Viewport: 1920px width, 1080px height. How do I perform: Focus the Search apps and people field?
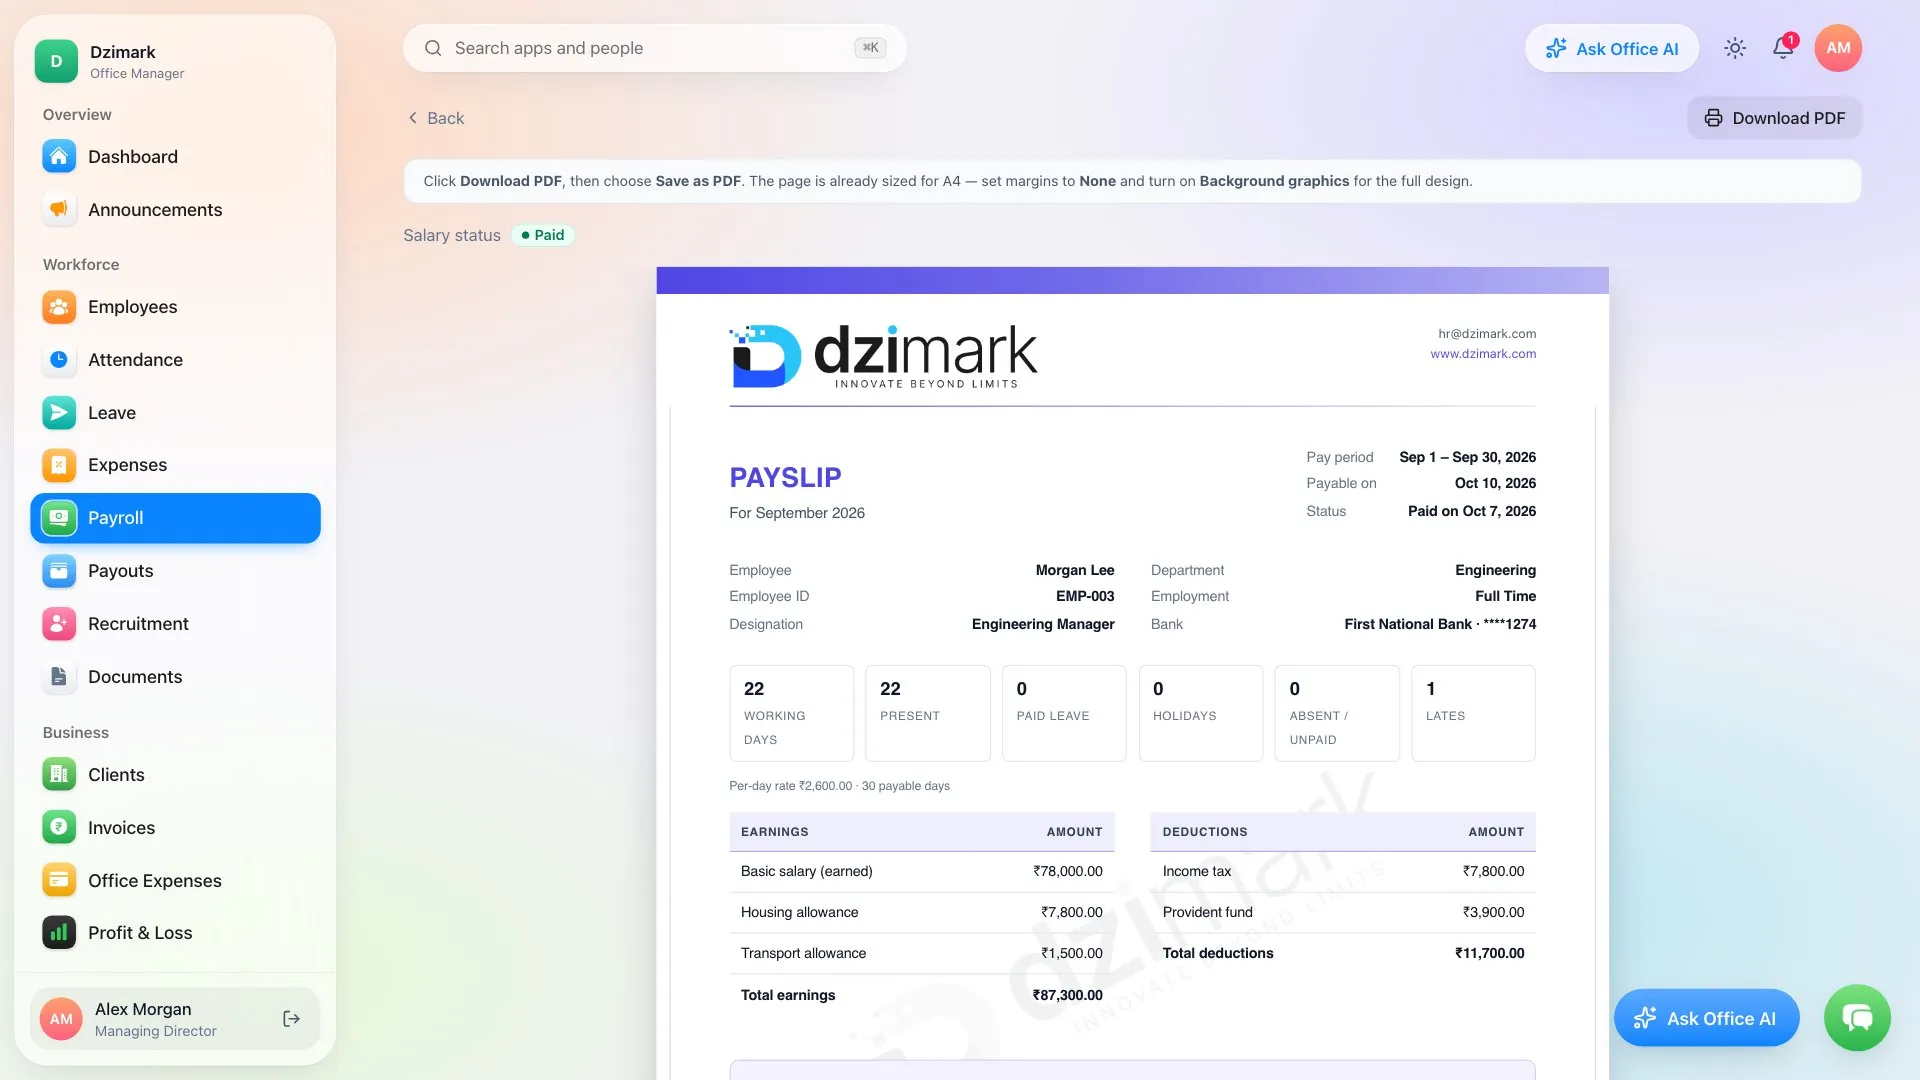(655, 48)
